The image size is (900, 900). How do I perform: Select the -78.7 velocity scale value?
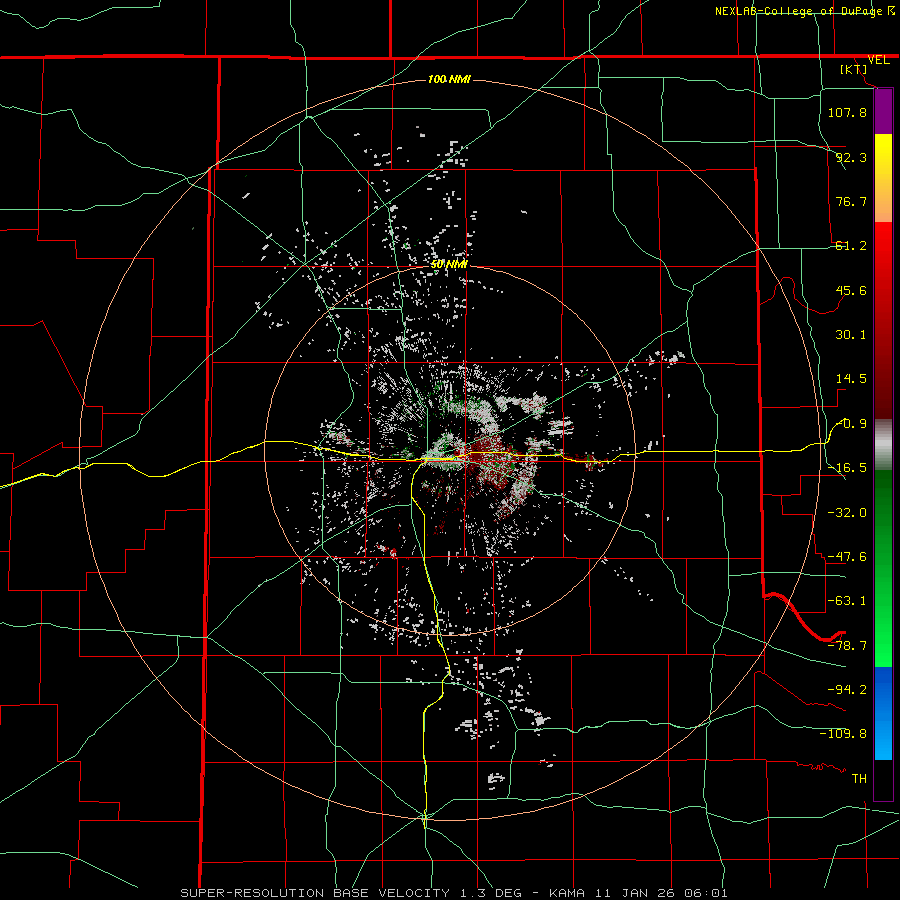(x=847, y=646)
